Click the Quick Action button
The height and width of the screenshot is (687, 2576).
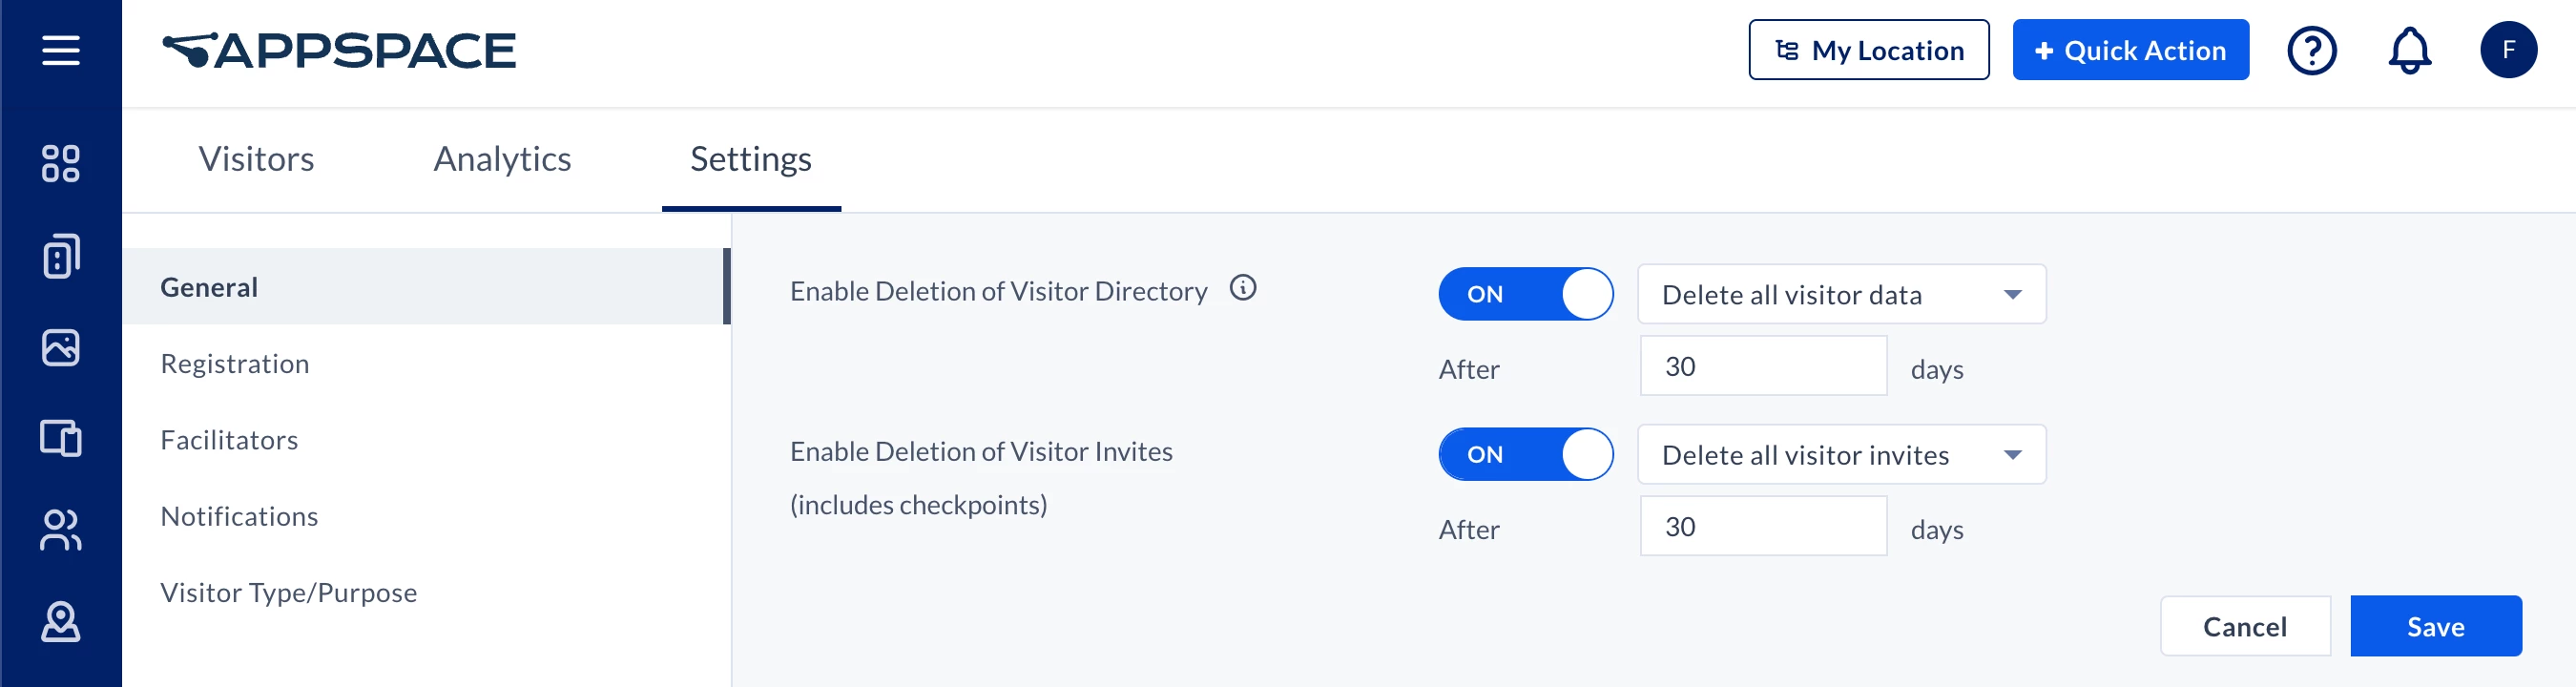pyautogui.click(x=2130, y=50)
